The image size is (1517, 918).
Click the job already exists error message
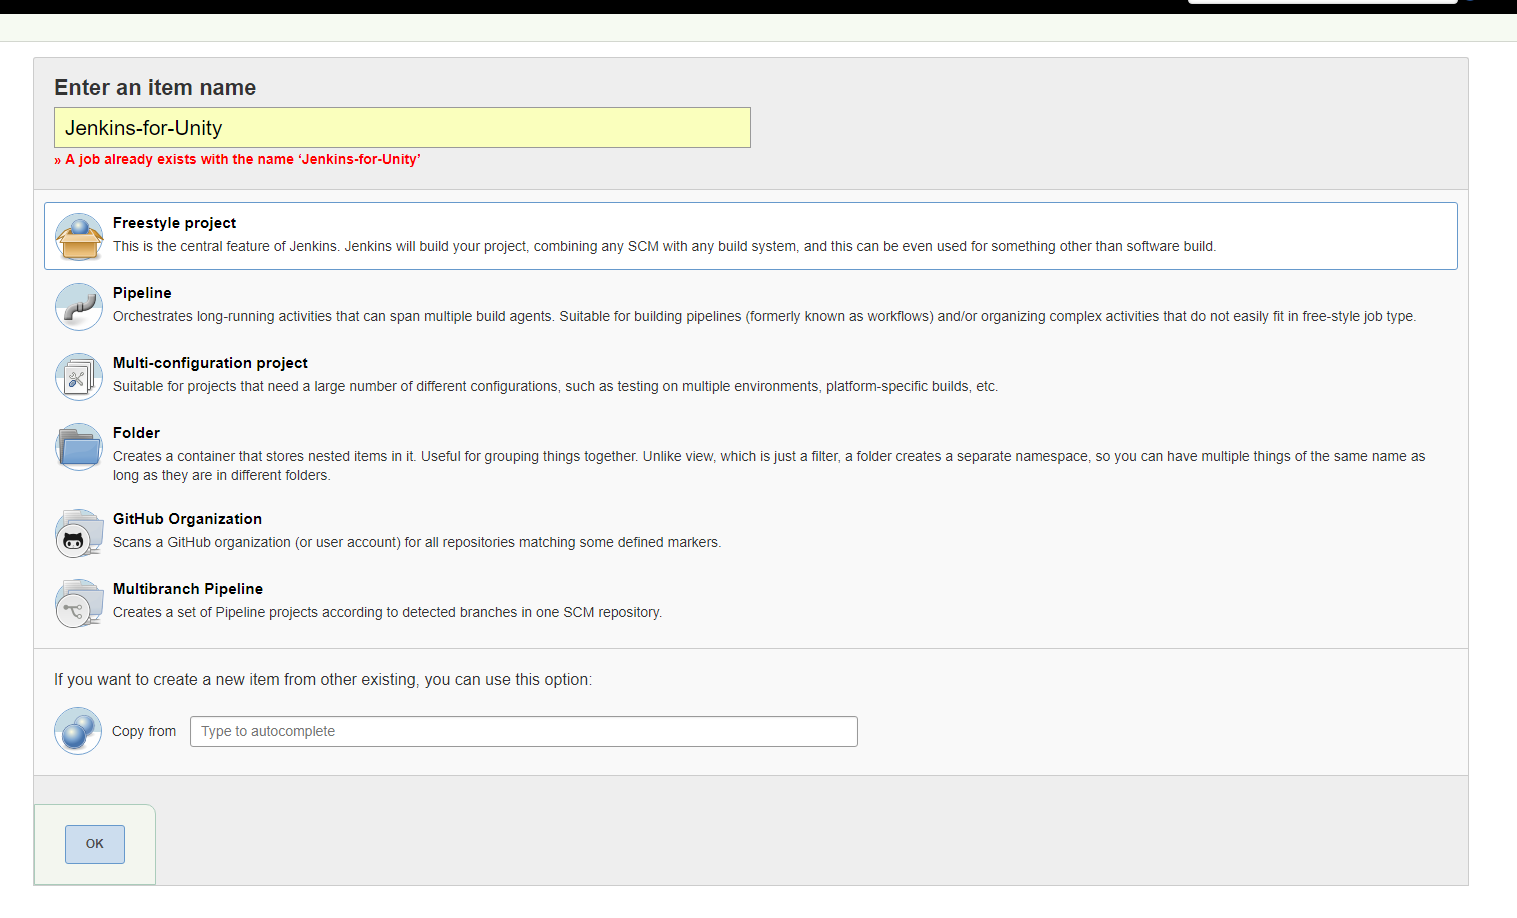[238, 159]
